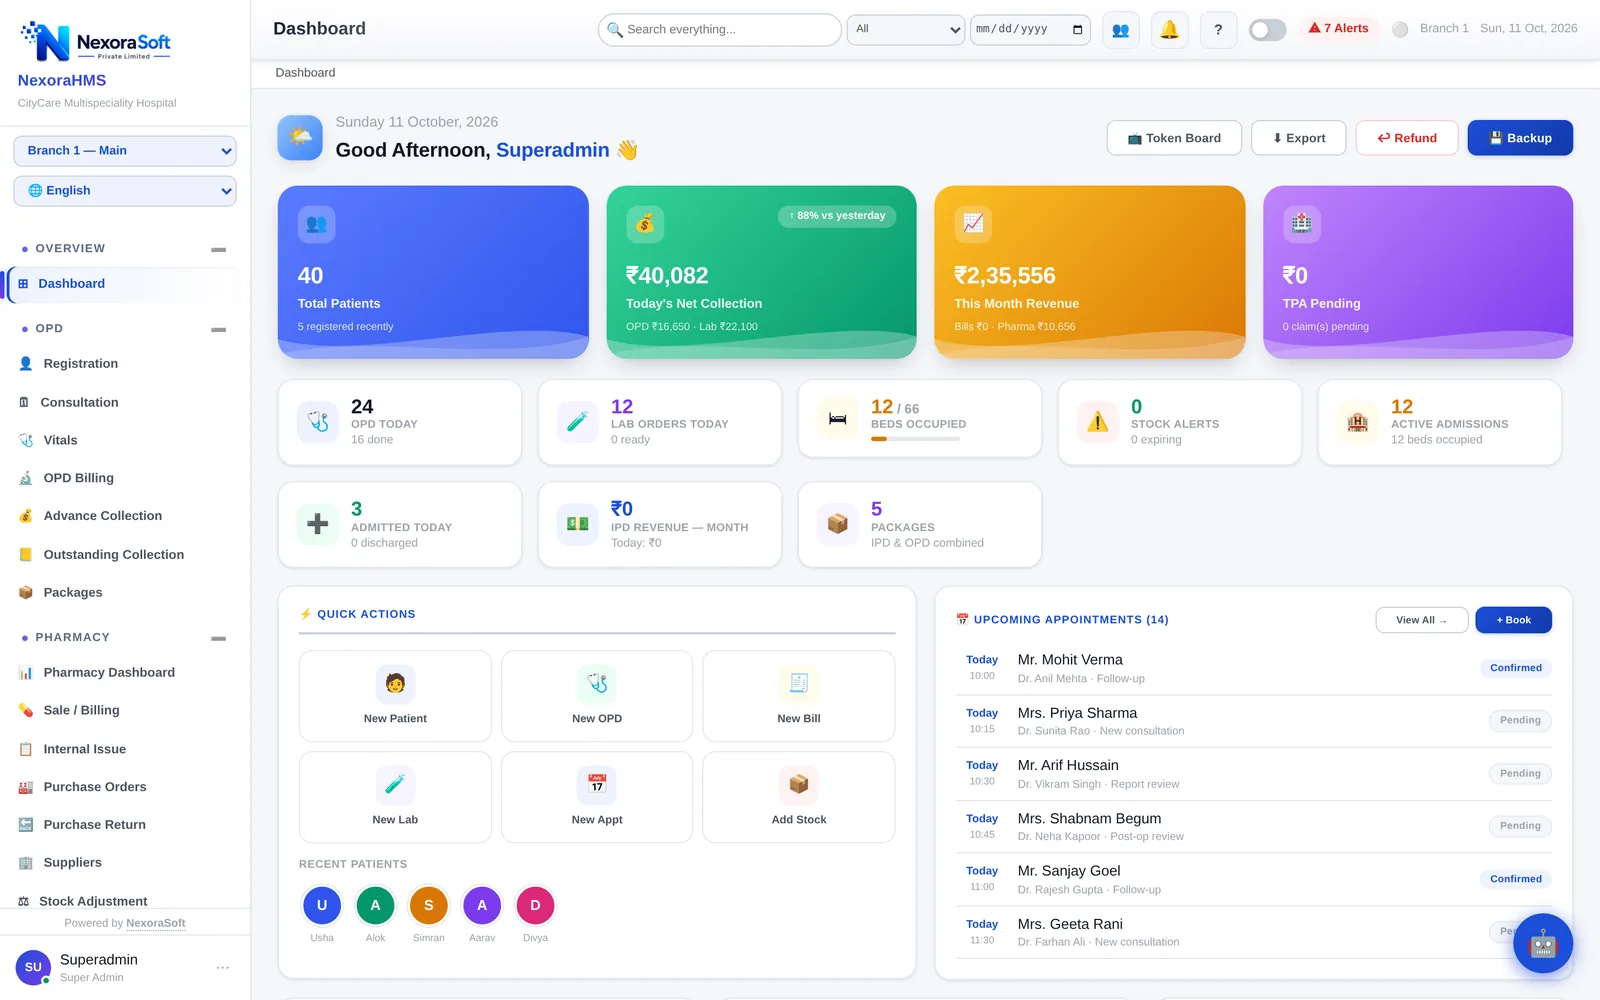Click the New OPD stethoscope icon
The width and height of the screenshot is (1600, 1000).
[x=597, y=684]
